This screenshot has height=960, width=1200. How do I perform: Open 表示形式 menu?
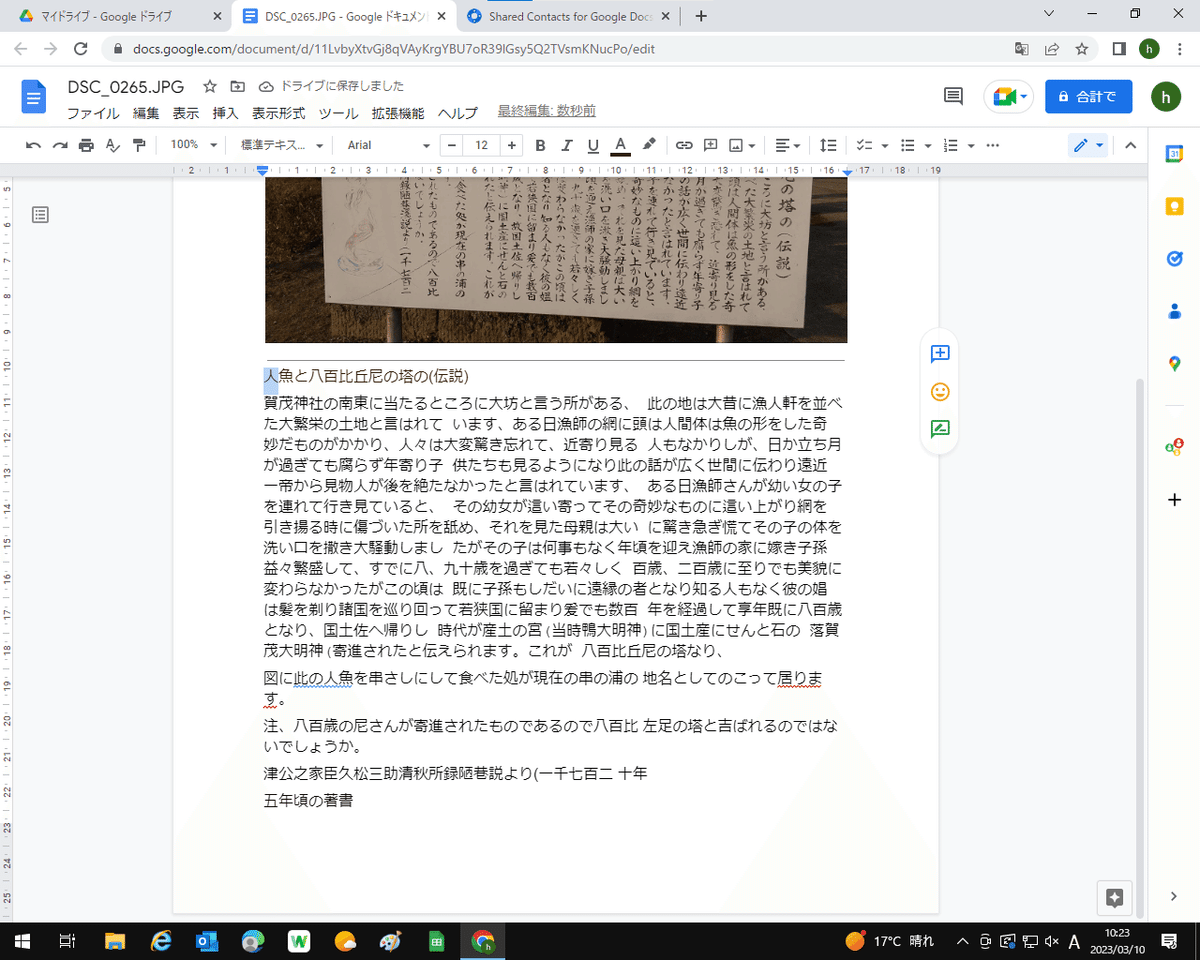[278, 113]
